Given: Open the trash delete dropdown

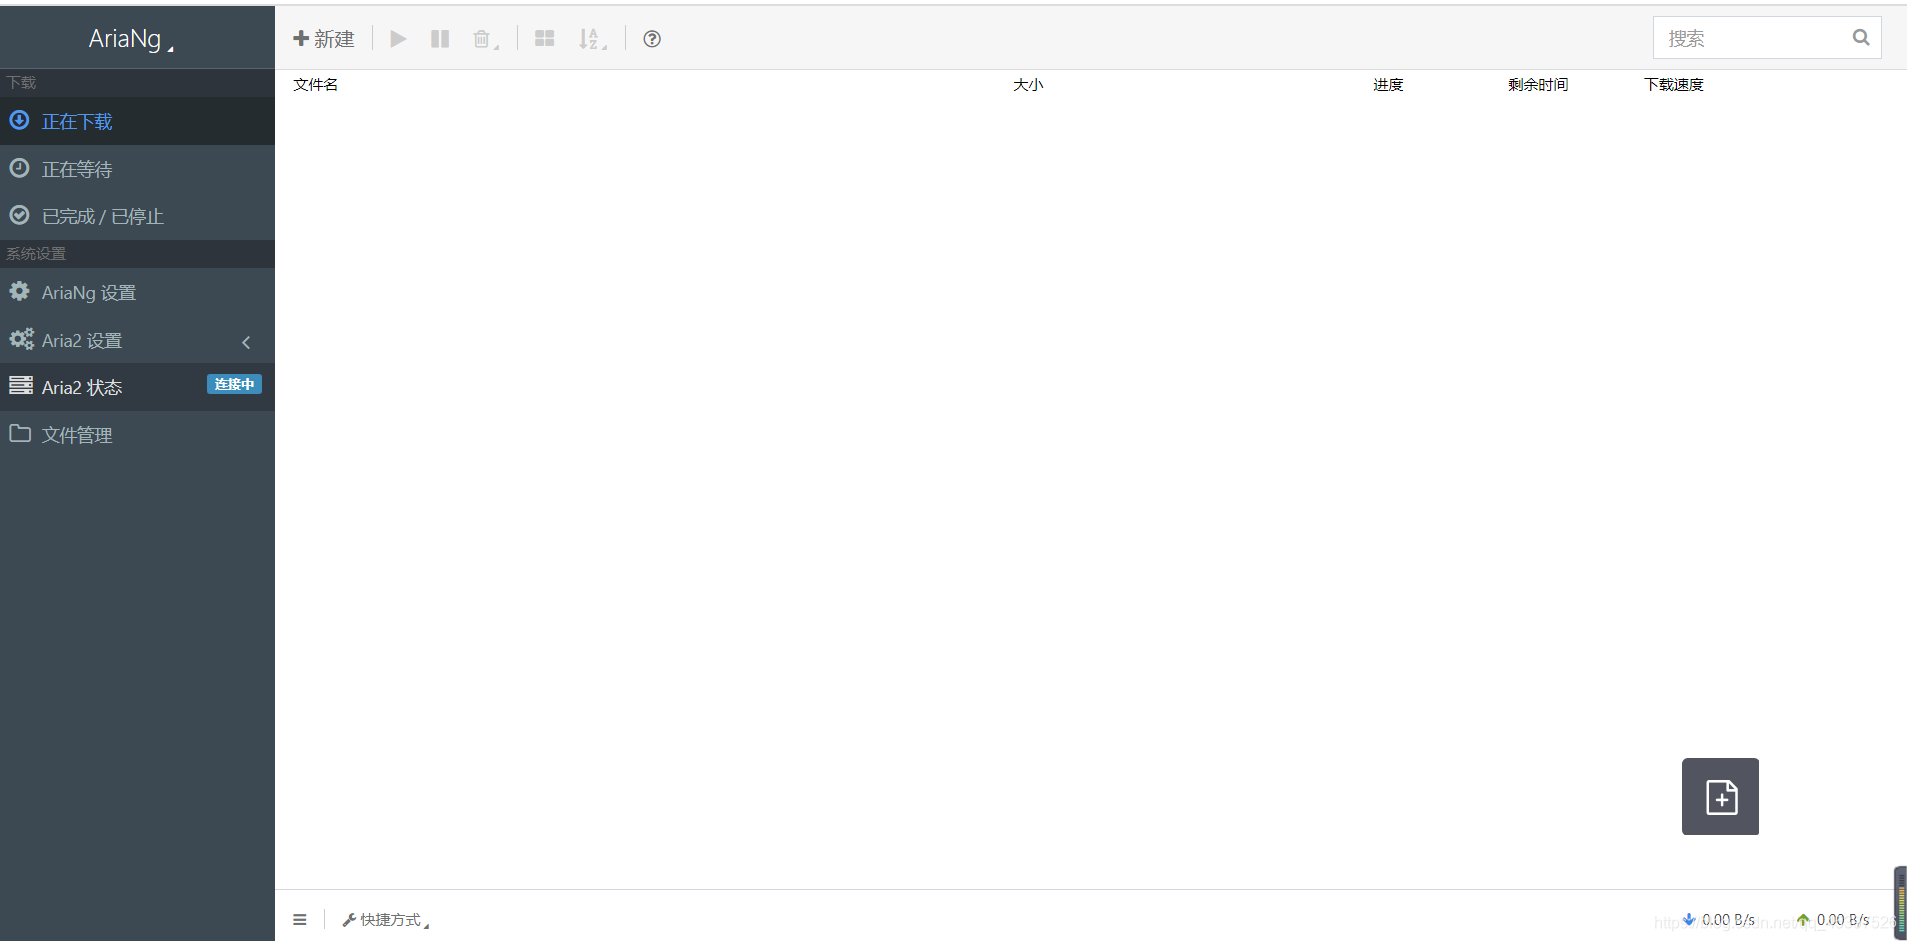Looking at the screenshot, I should point(485,39).
